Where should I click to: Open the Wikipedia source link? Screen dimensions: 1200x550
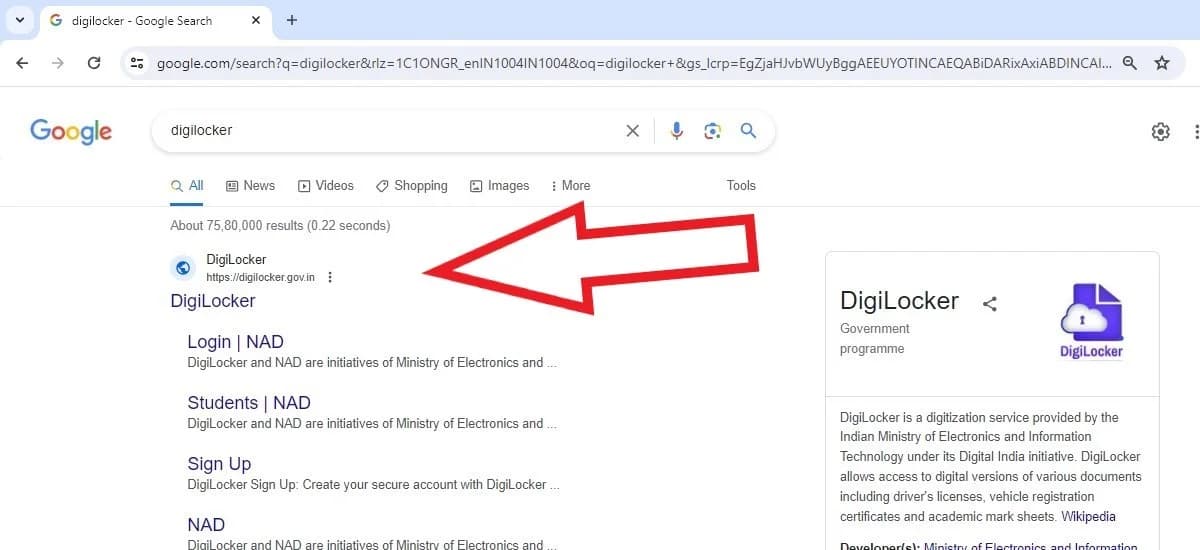coord(1089,516)
